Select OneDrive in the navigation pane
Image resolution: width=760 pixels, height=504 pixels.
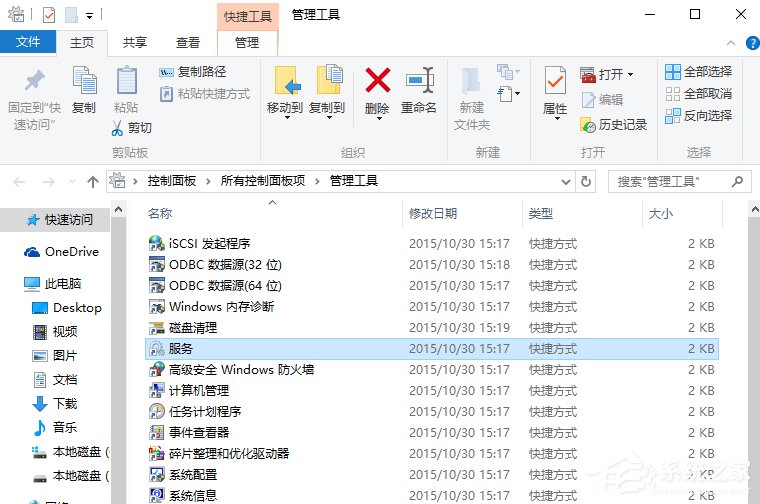pos(61,252)
